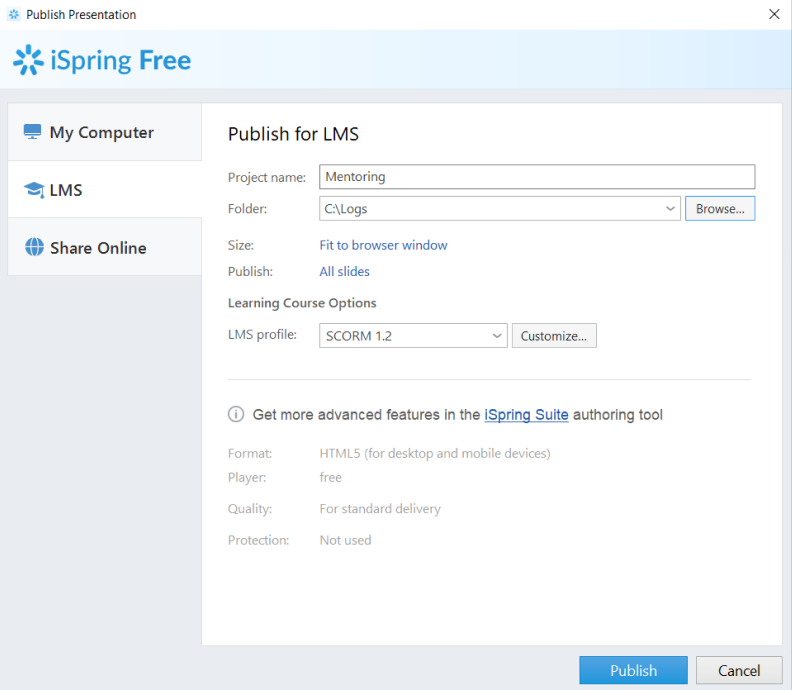Cancel the publish dialog

point(739,670)
